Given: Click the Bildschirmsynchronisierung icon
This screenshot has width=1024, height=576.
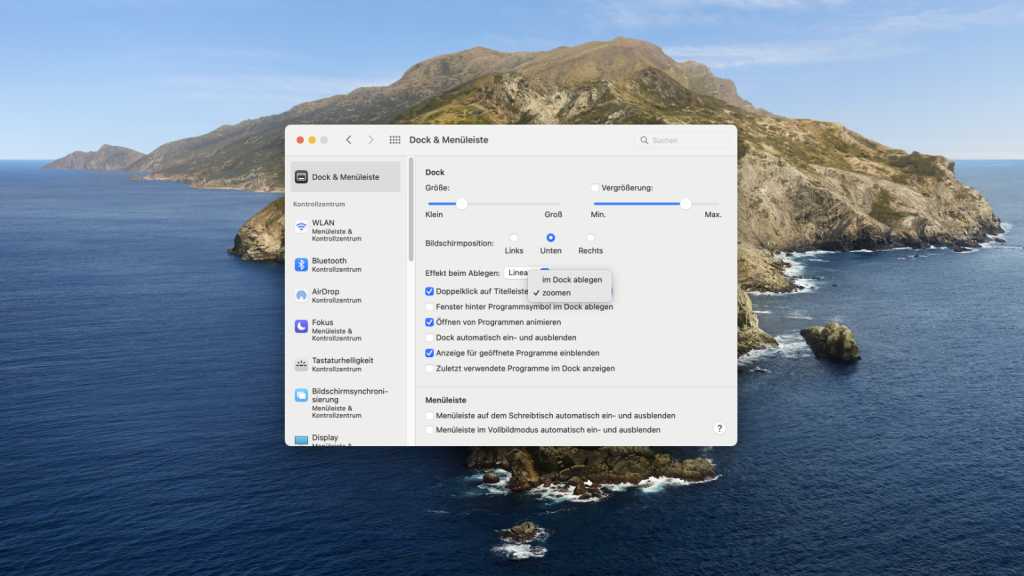Looking at the screenshot, I should pos(301,395).
